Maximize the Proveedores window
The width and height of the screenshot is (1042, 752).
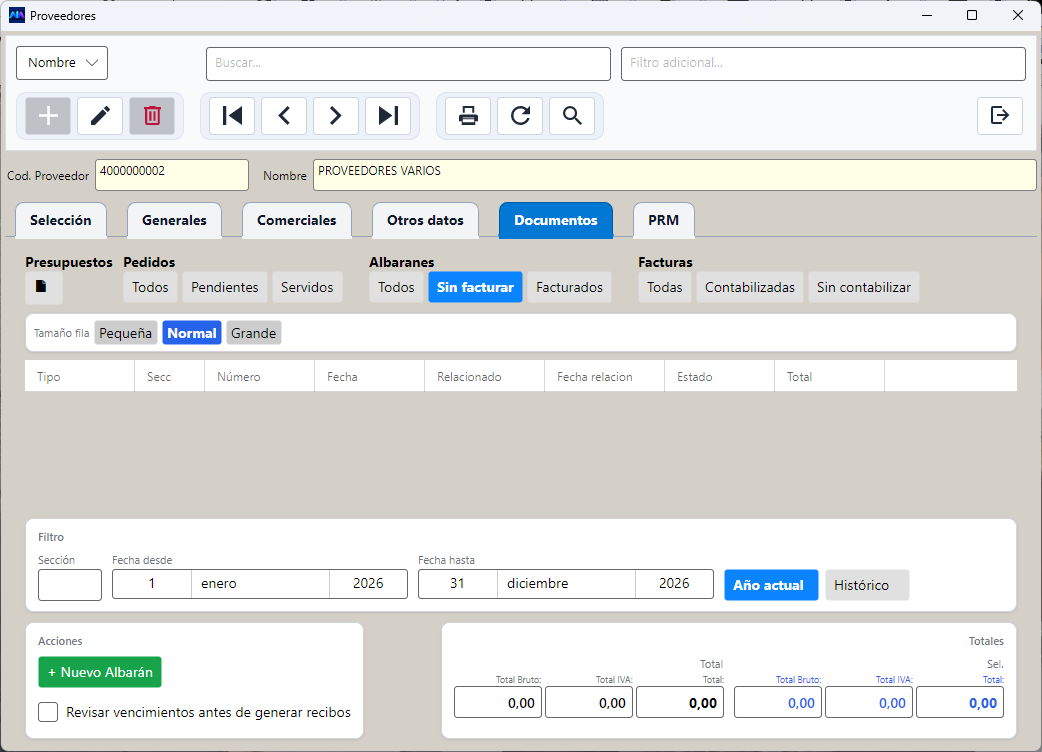point(972,15)
